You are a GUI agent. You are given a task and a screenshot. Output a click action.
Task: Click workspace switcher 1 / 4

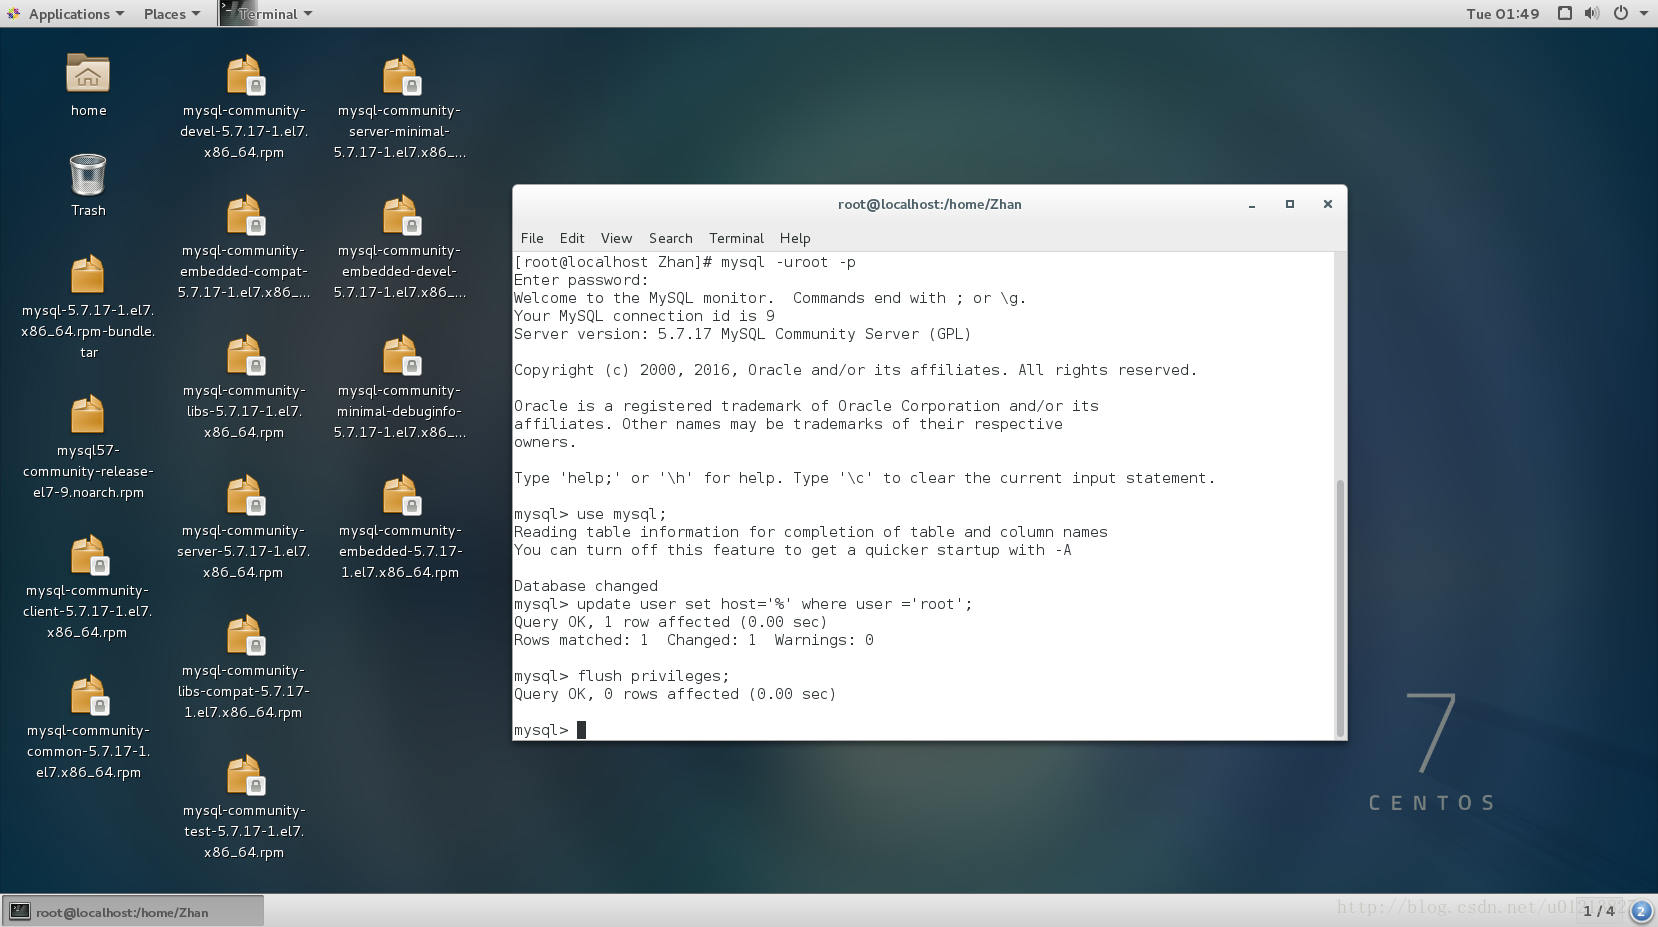(1598, 911)
